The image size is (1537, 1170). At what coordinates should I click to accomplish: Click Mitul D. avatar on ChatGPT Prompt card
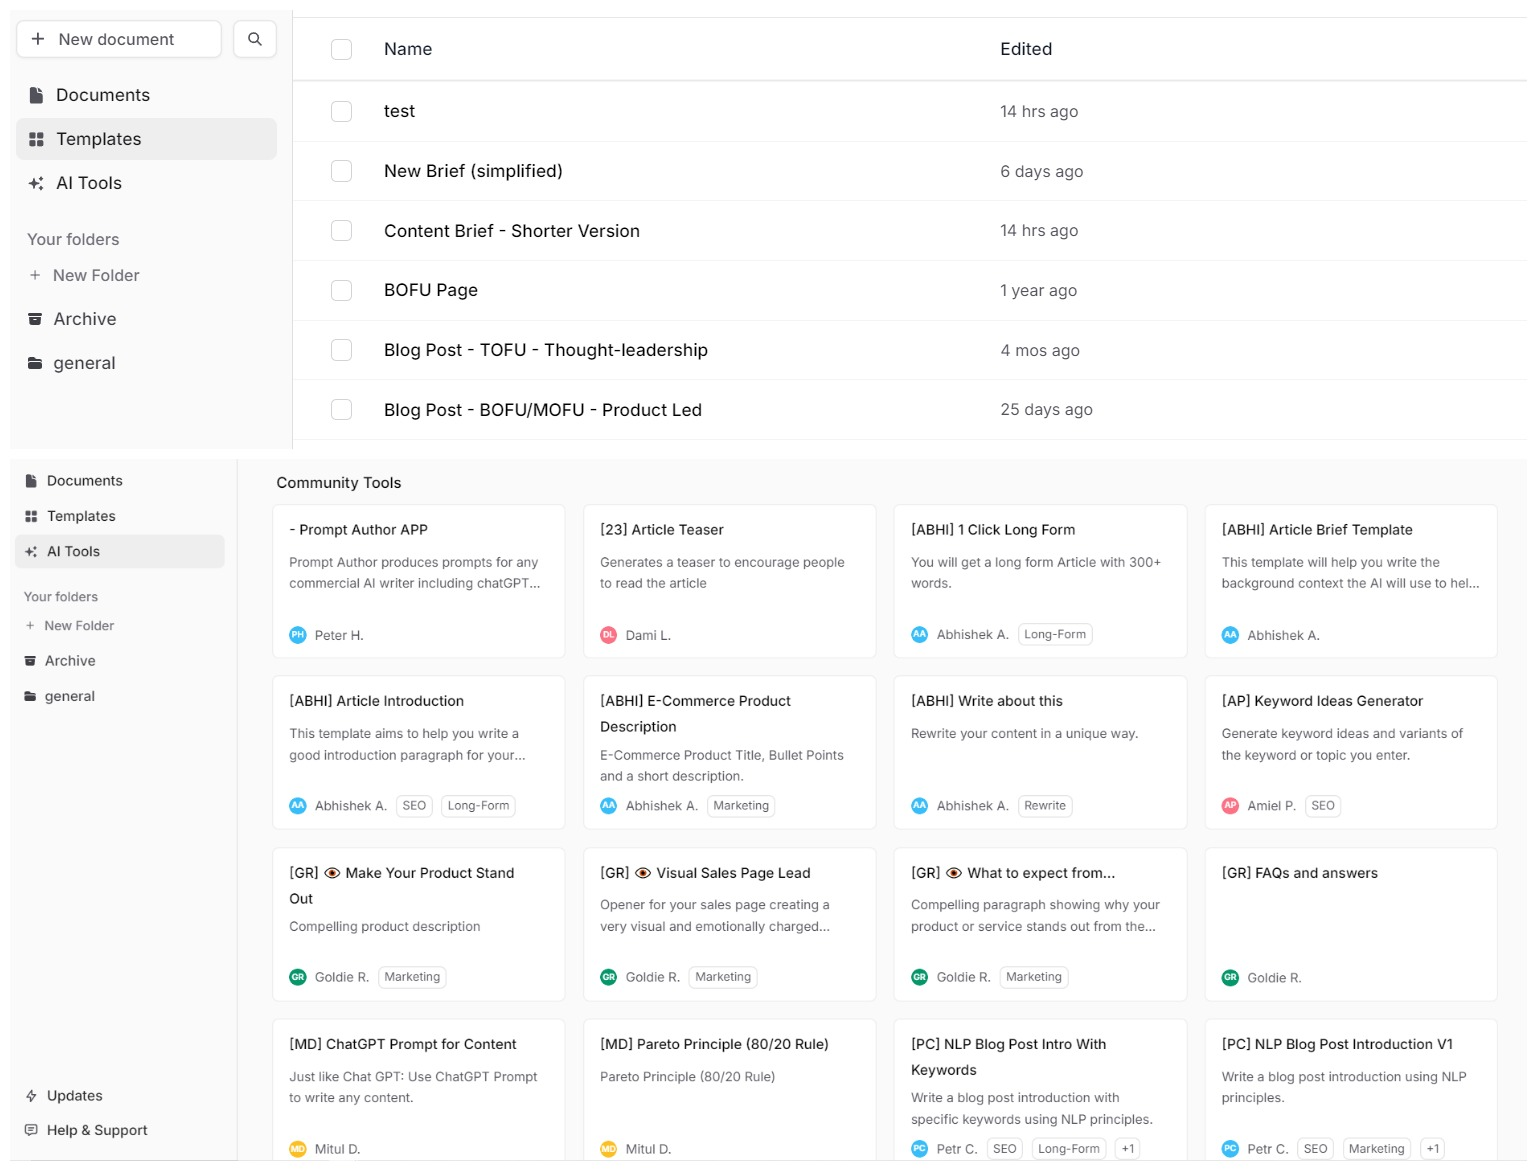point(298,1149)
